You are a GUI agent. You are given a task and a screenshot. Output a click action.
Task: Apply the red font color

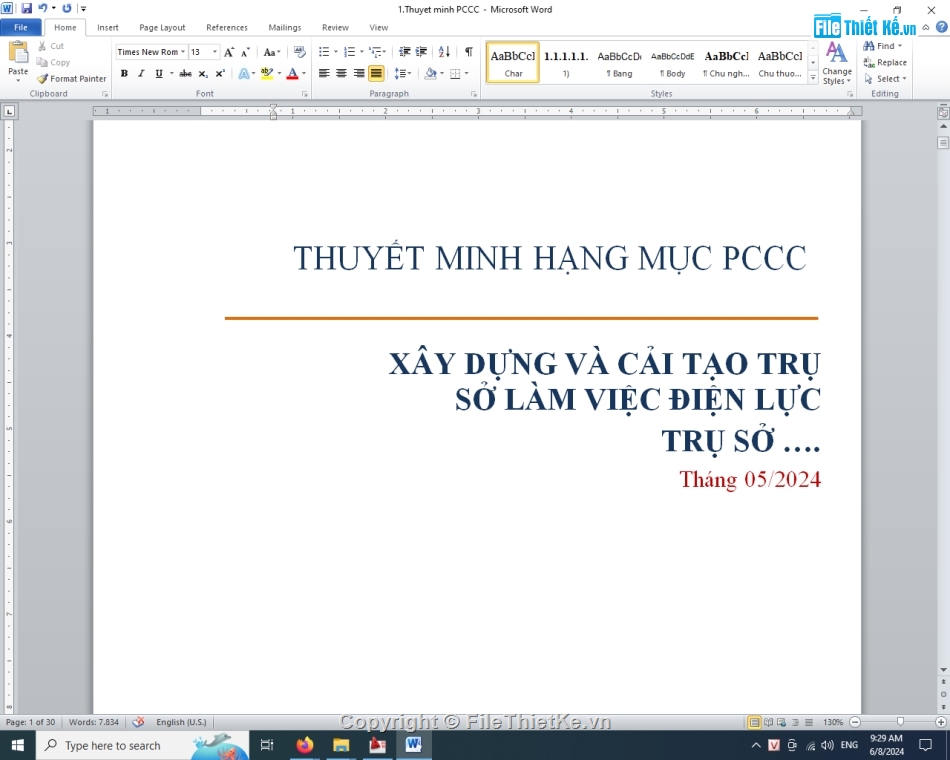tap(292, 73)
